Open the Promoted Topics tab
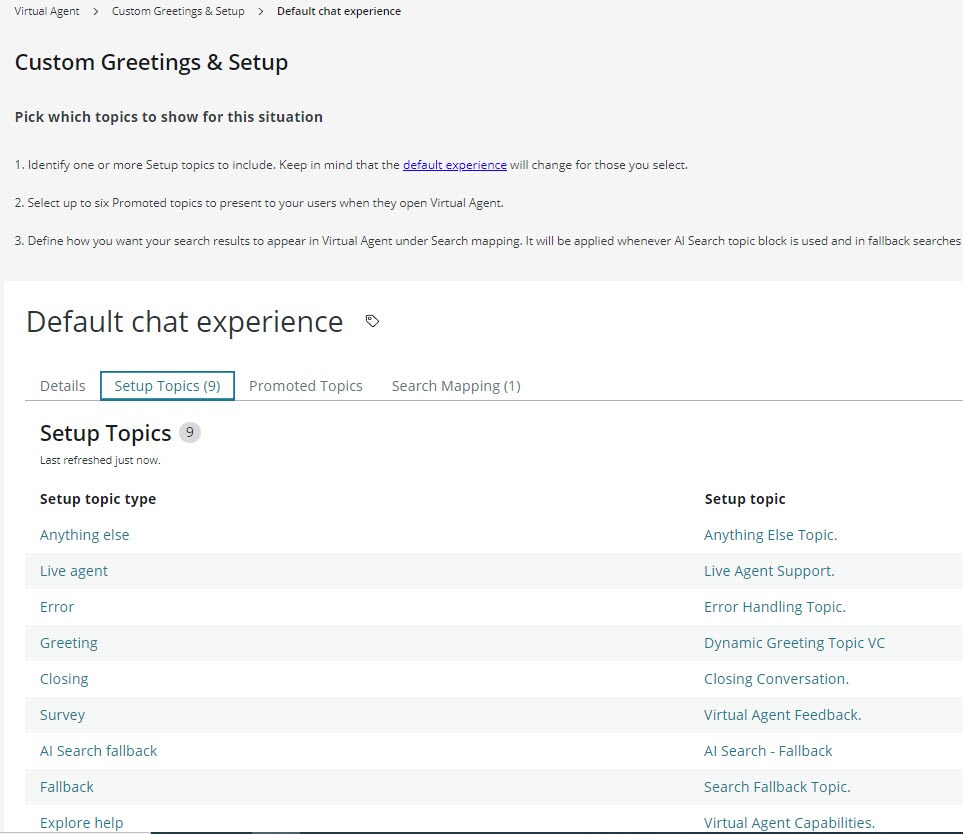The image size is (963, 834). 305,385
